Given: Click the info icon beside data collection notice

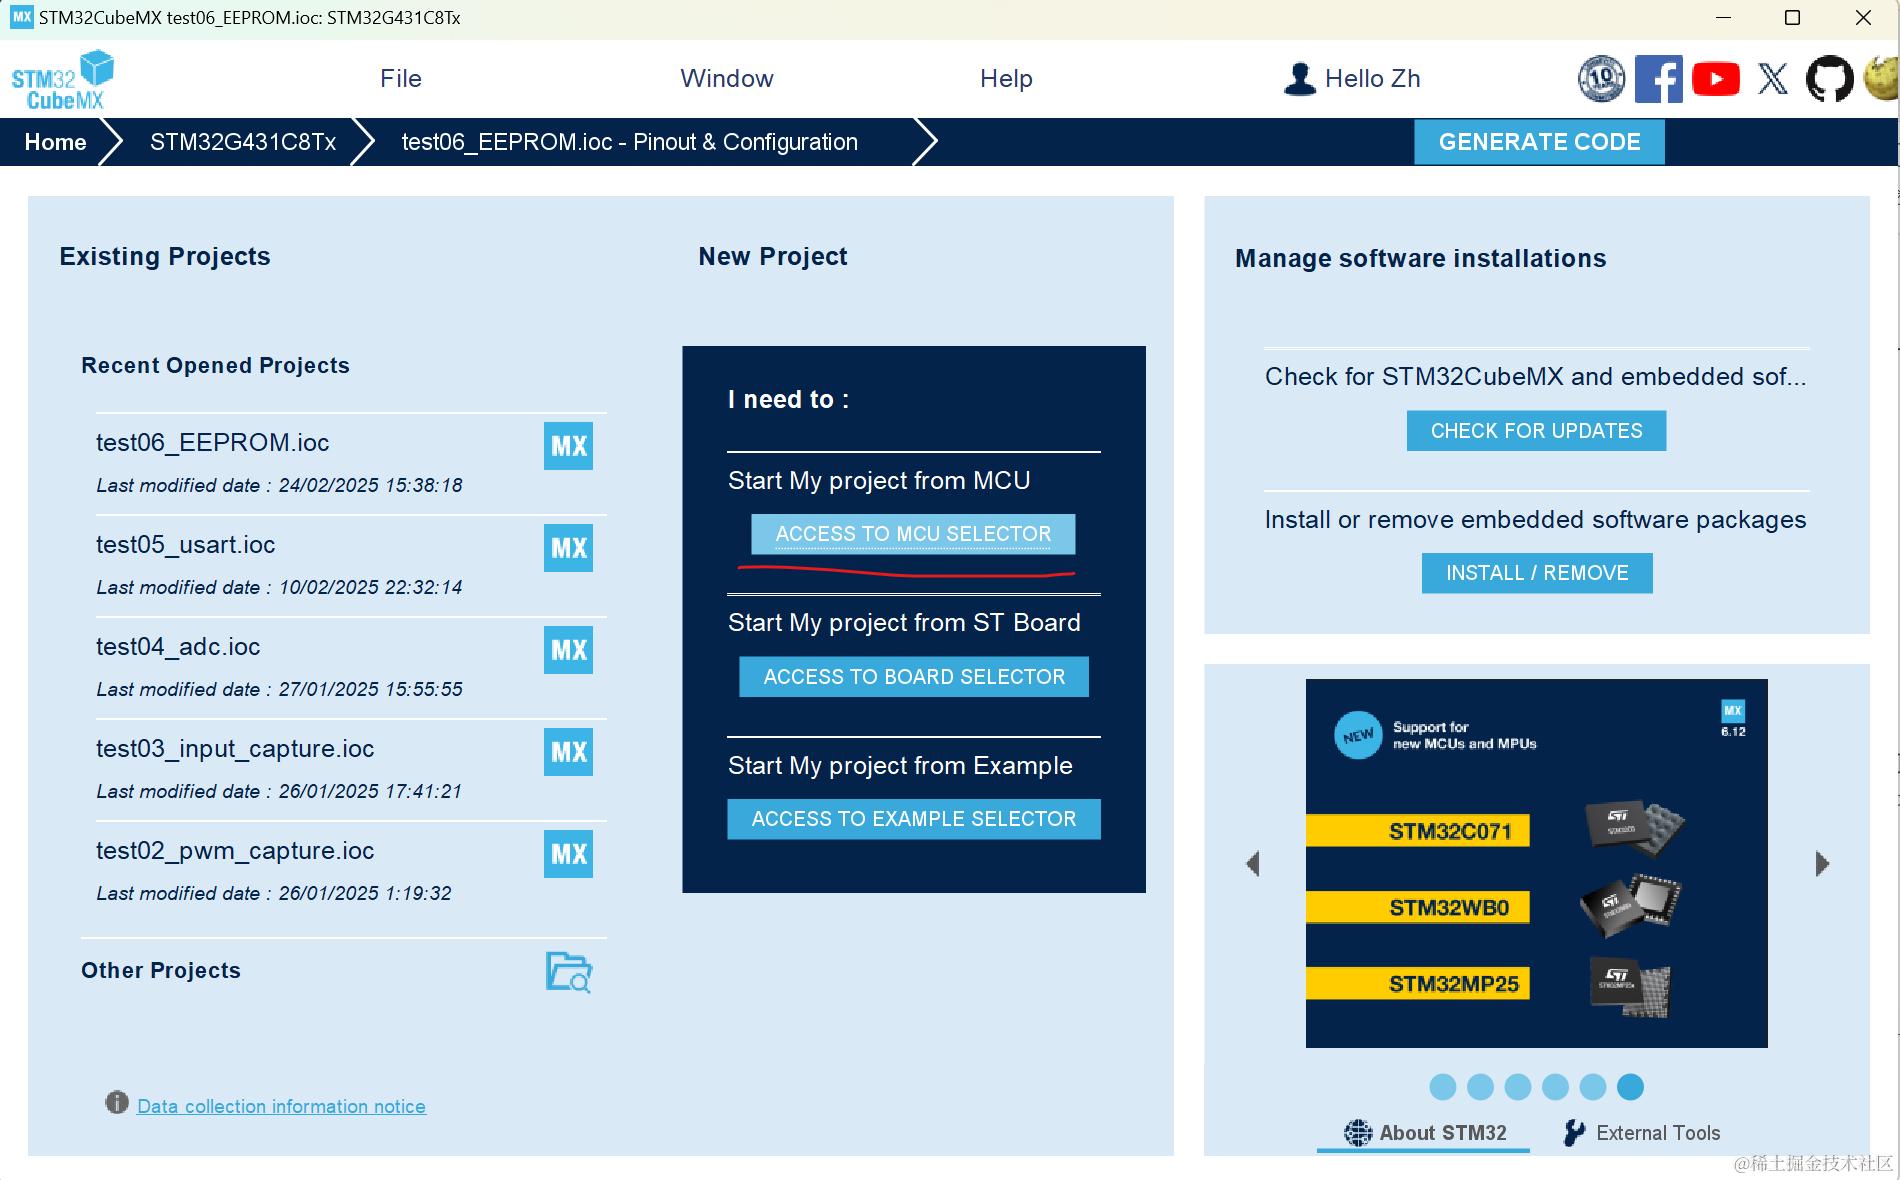Looking at the screenshot, I should tap(117, 1102).
